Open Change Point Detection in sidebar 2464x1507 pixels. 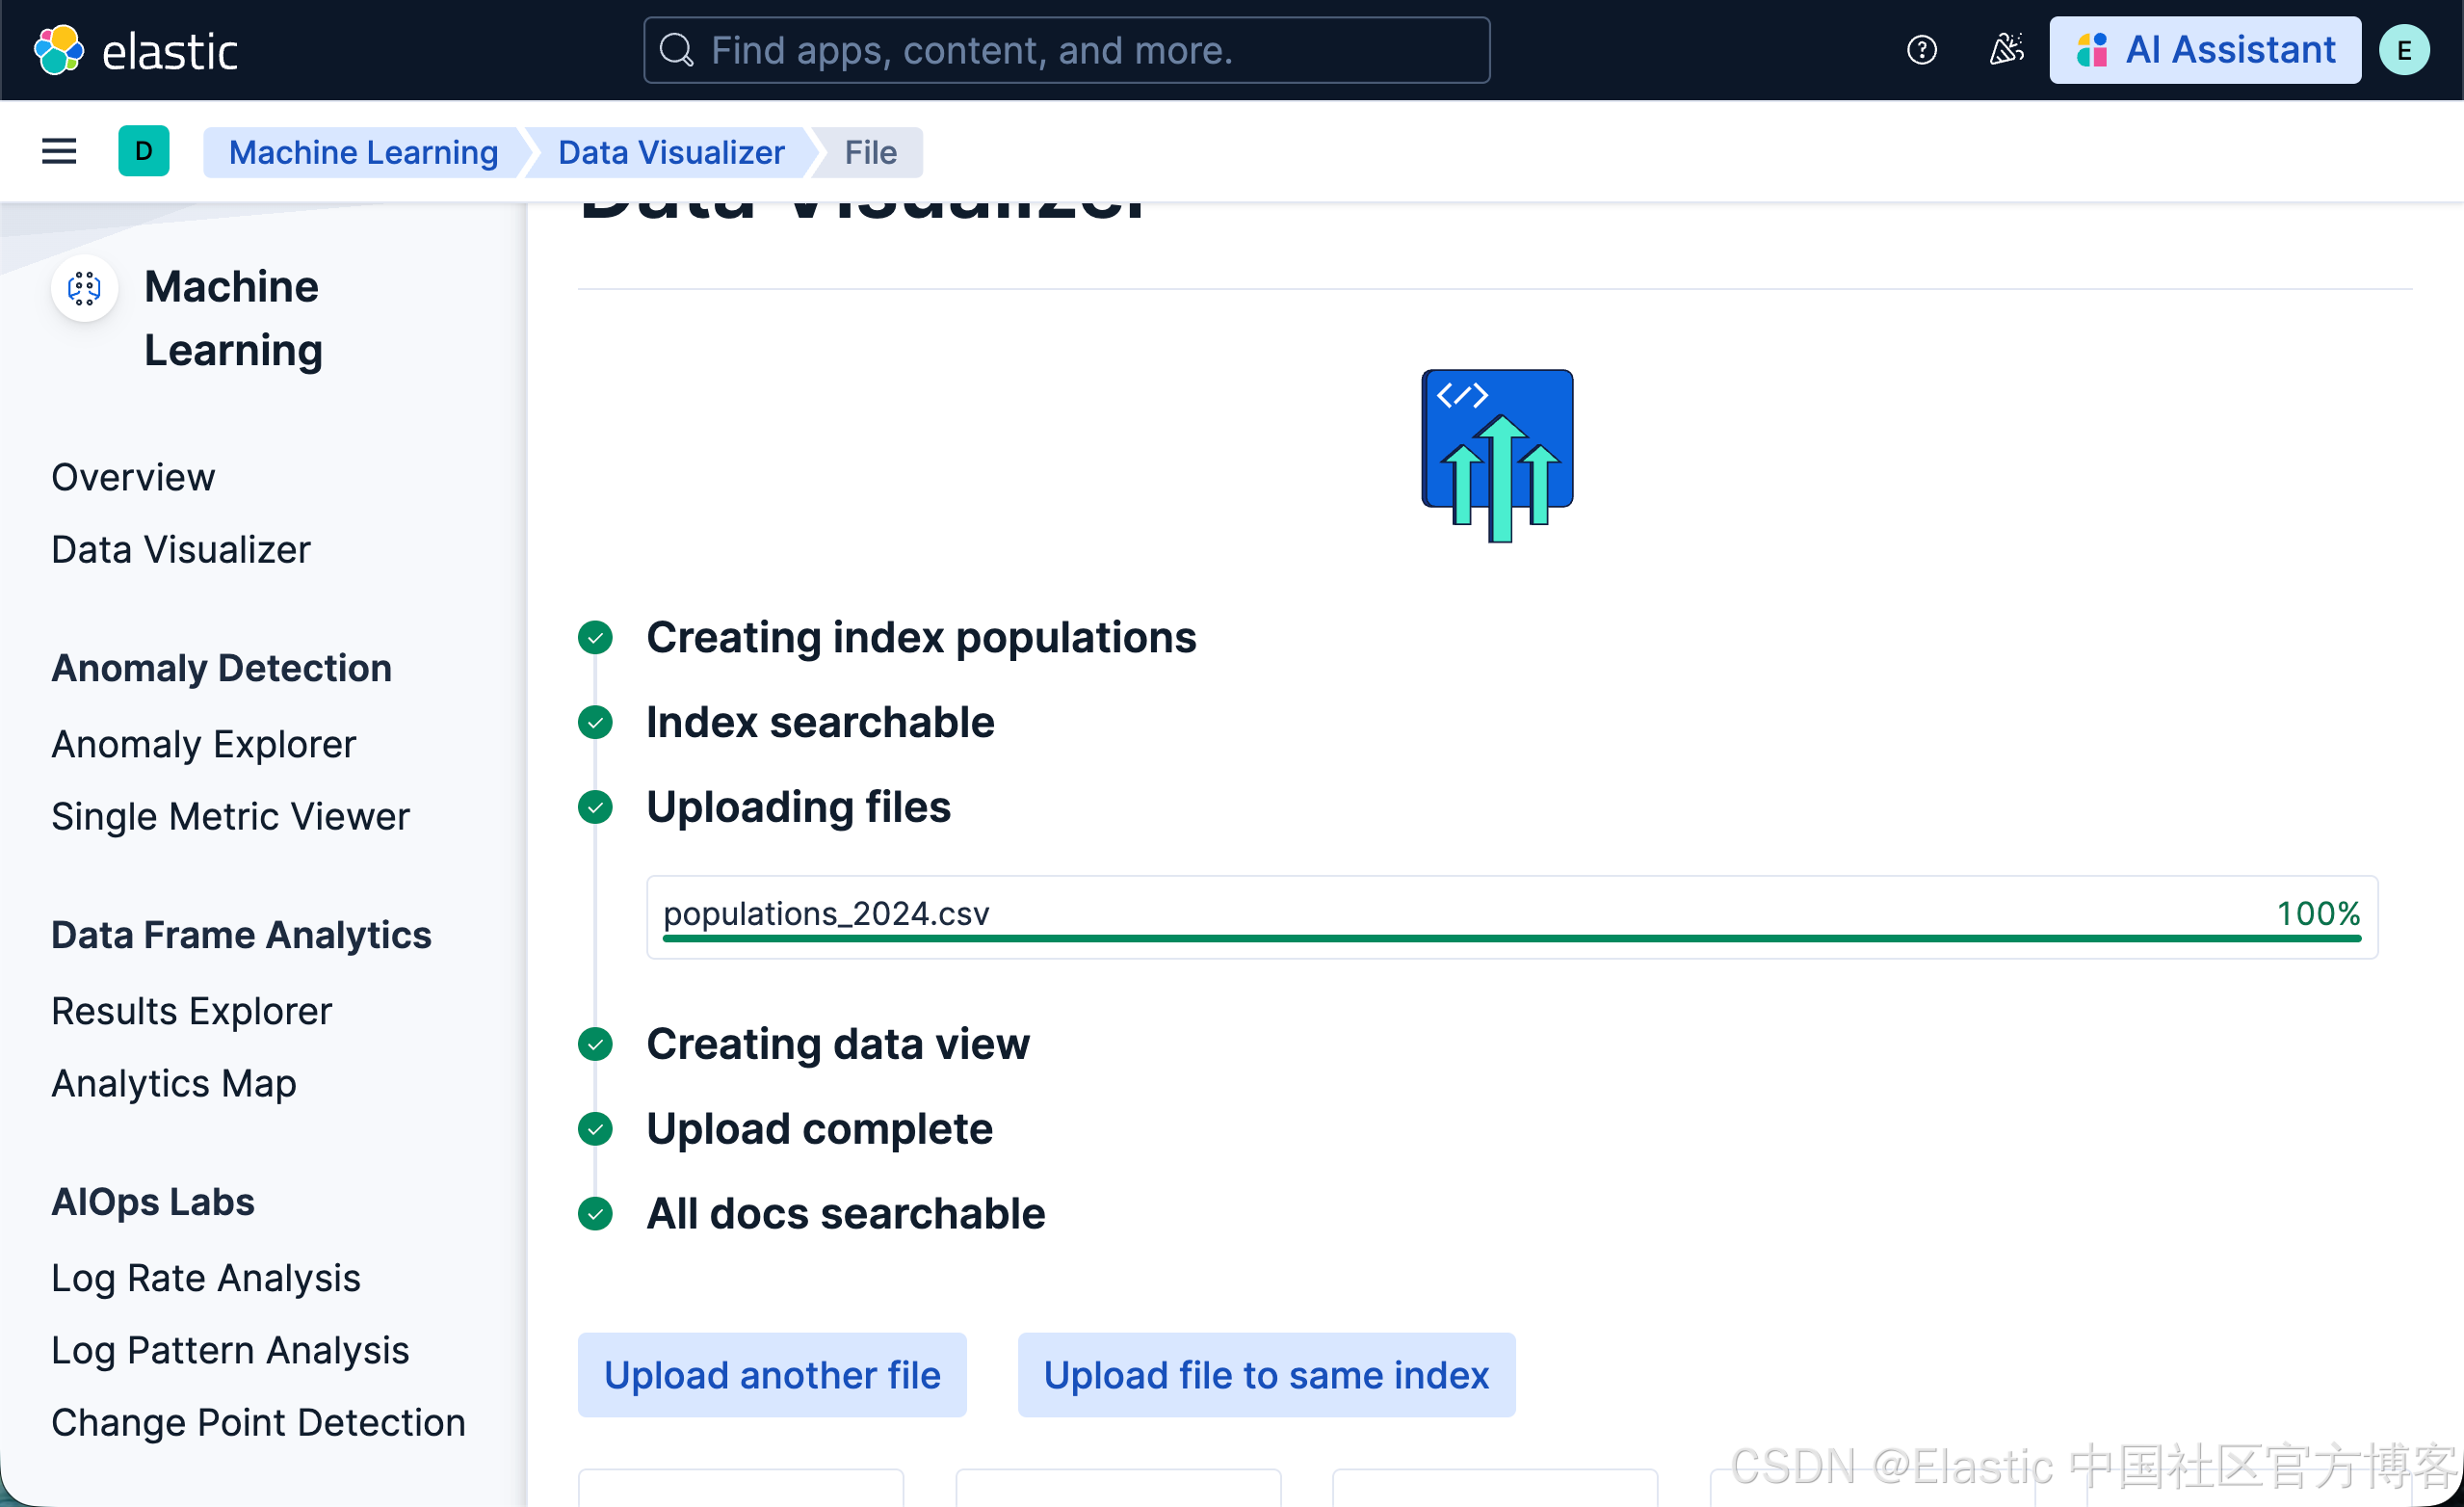(258, 1422)
